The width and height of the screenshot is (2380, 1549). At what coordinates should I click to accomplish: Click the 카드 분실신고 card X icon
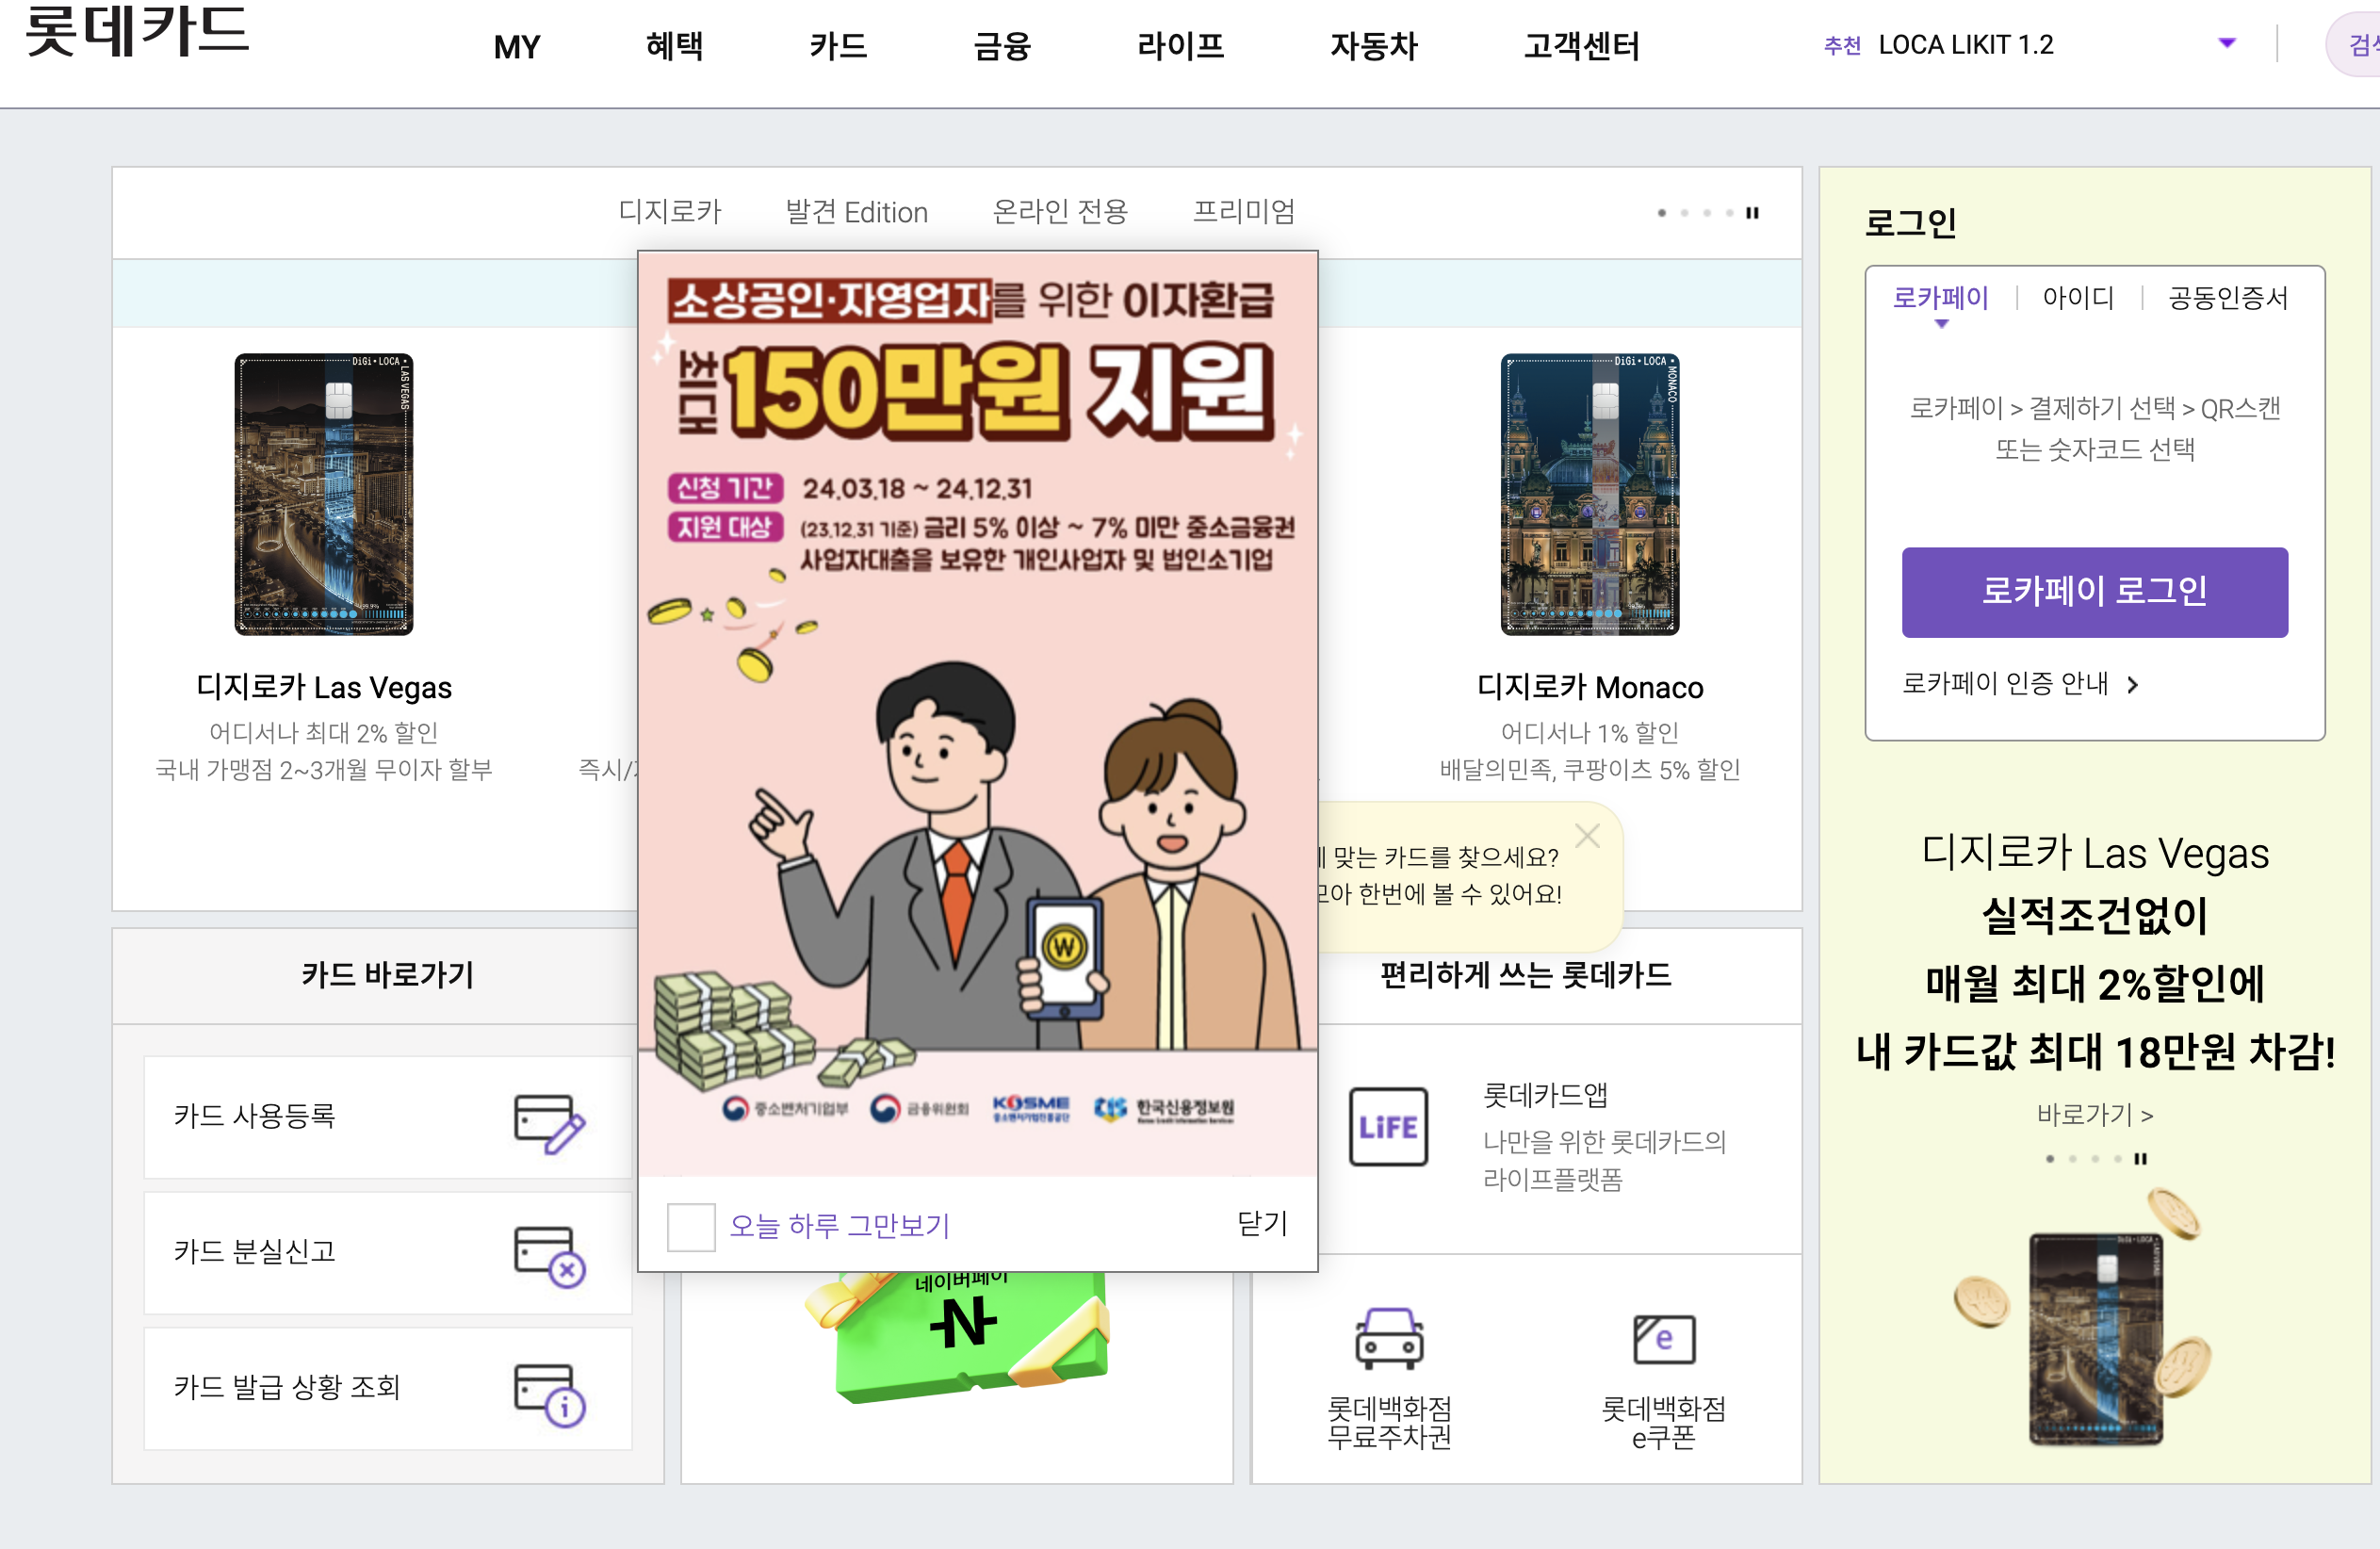(x=549, y=1257)
